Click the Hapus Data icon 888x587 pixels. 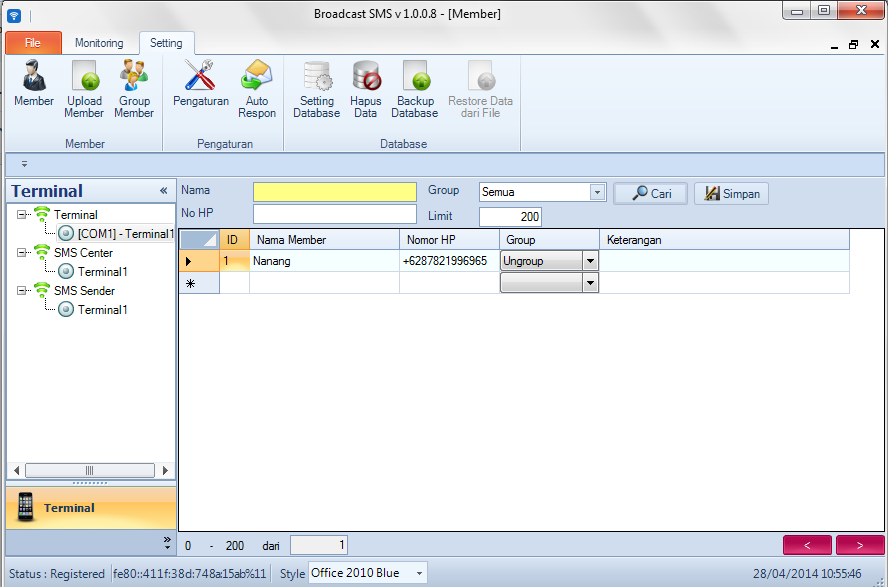tap(365, 89)
